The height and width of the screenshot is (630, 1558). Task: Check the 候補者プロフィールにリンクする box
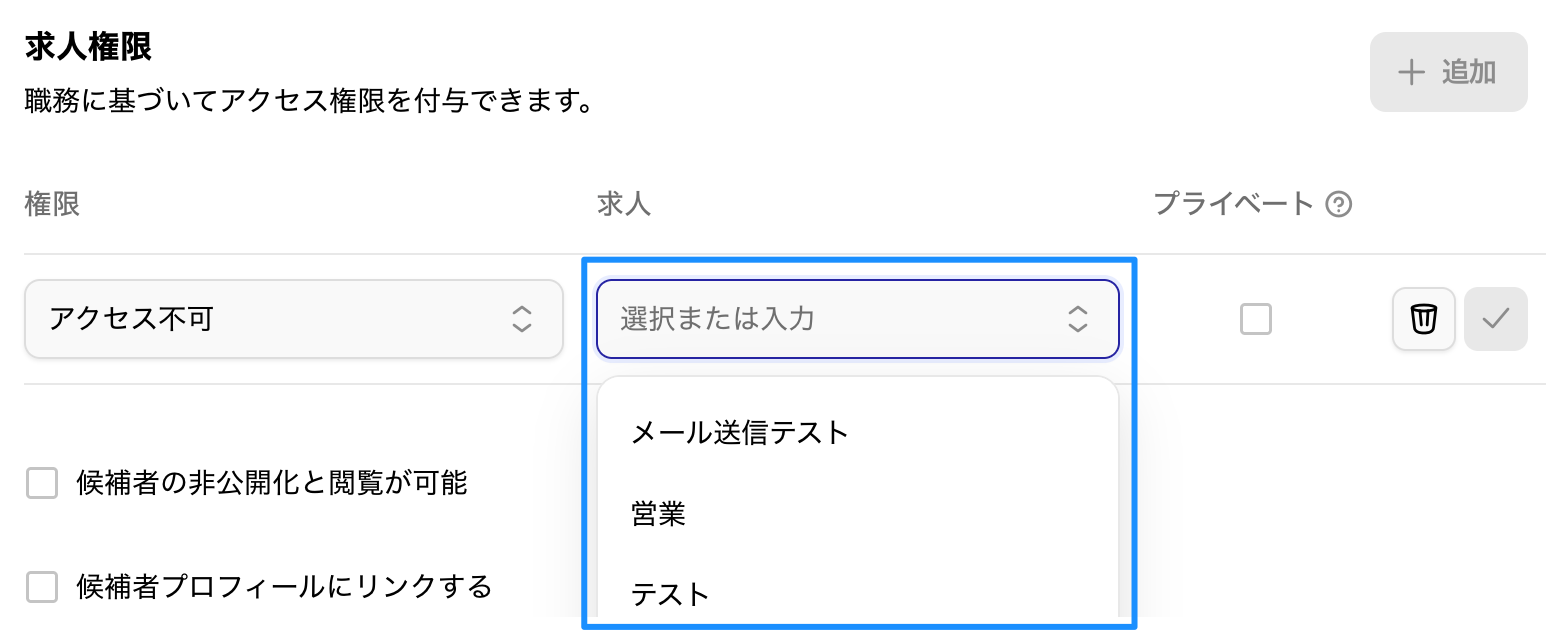click(42, 587)
